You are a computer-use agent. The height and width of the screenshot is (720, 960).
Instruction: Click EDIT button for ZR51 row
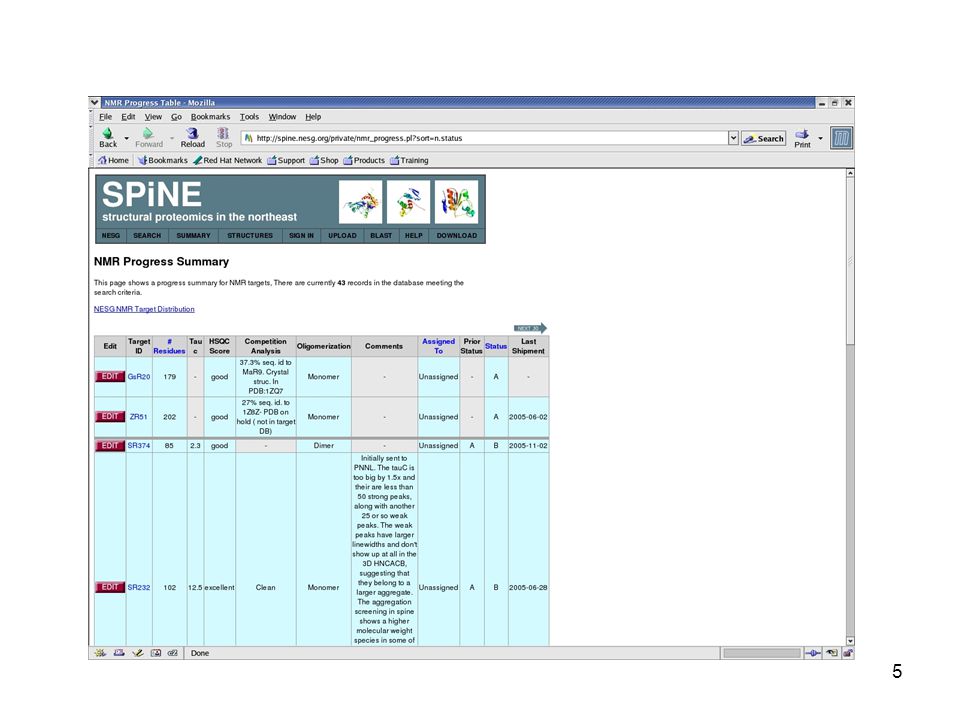pos(110,416)
